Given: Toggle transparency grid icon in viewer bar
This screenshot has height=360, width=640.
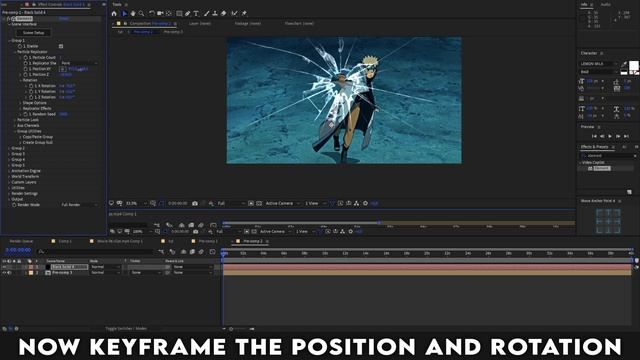Looking at the screenshot, I should coord(259,203).
